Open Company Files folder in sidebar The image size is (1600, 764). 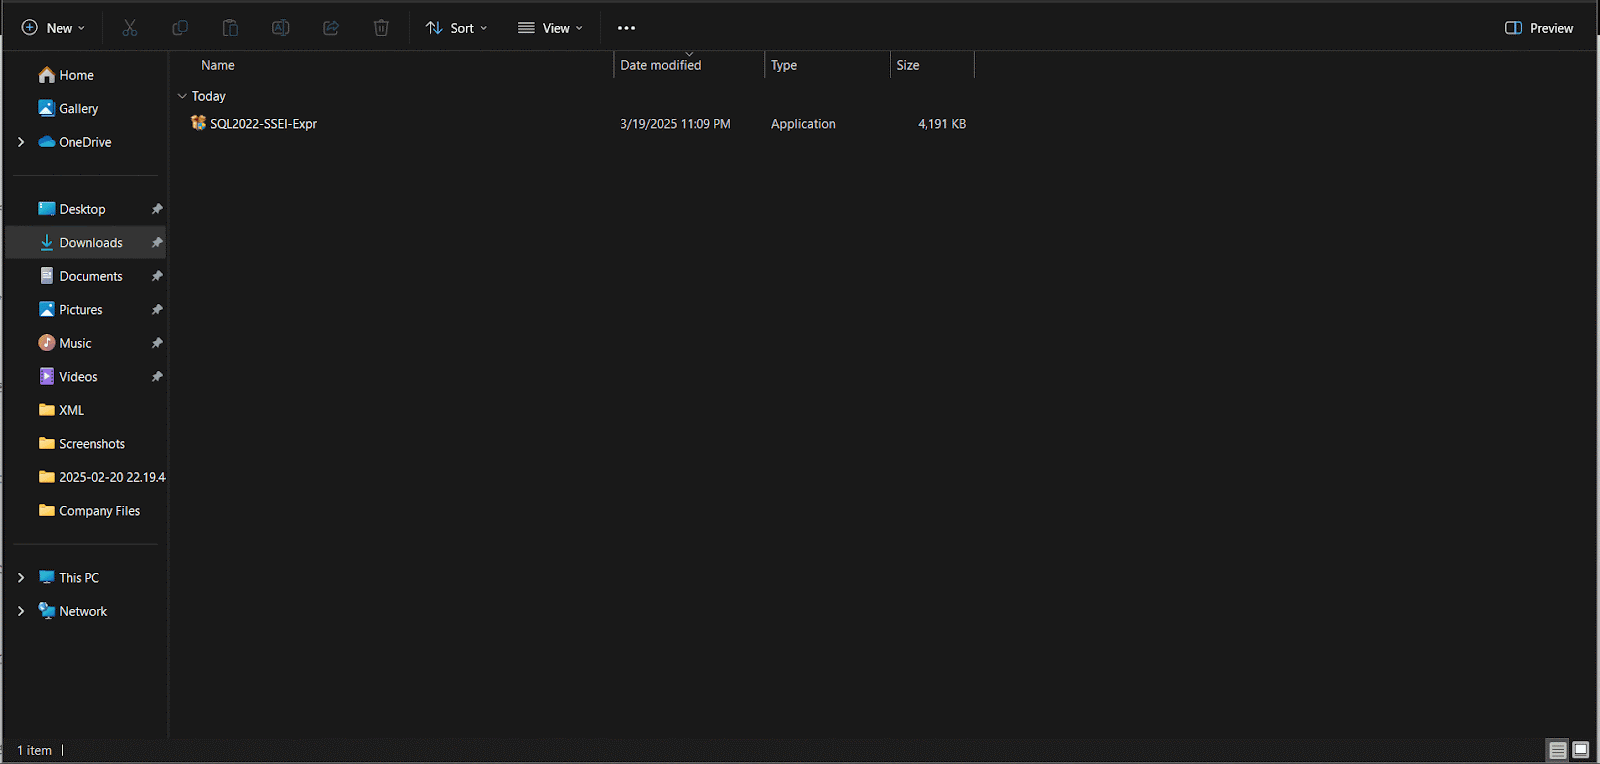(x=99, y=511)
